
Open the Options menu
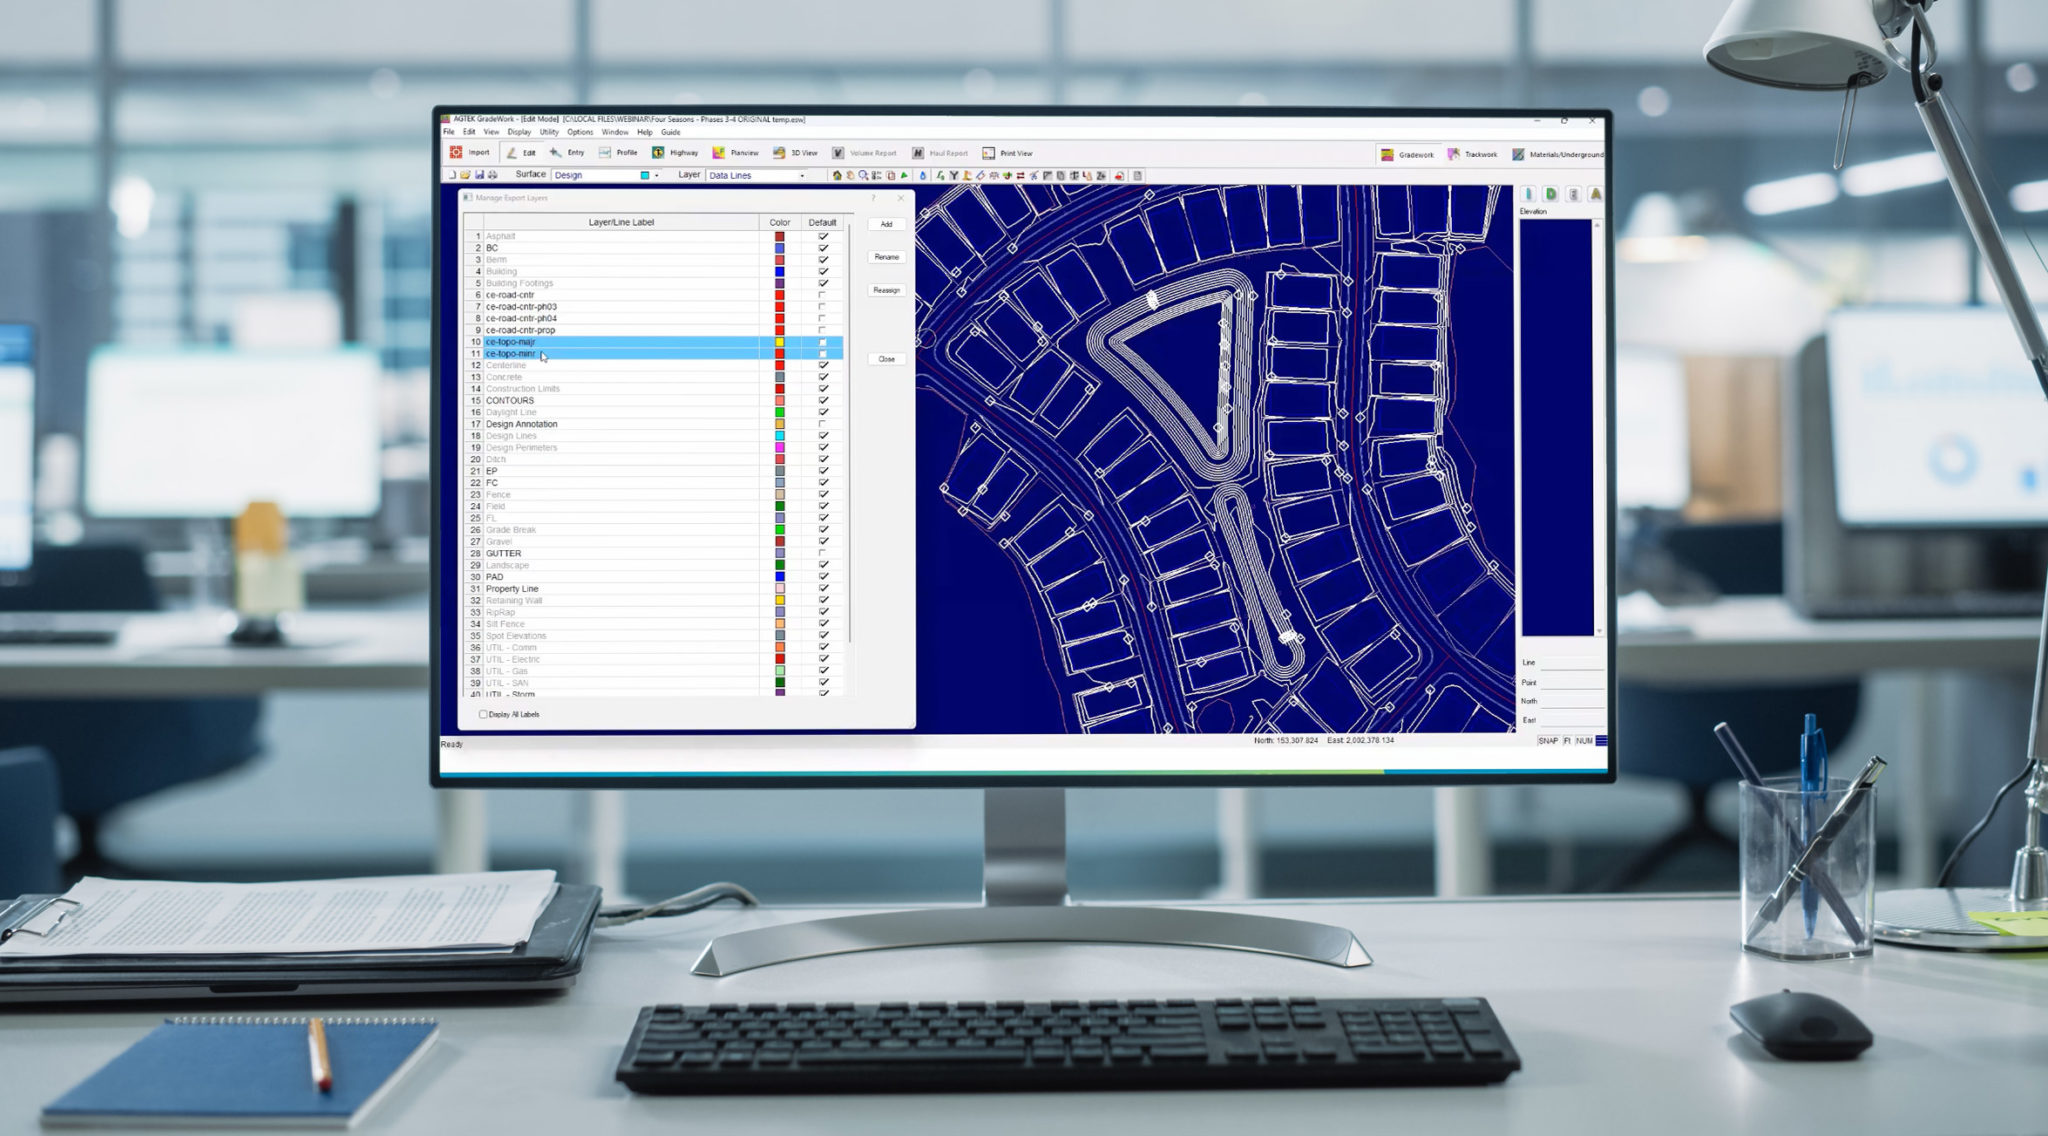point(580,132)
